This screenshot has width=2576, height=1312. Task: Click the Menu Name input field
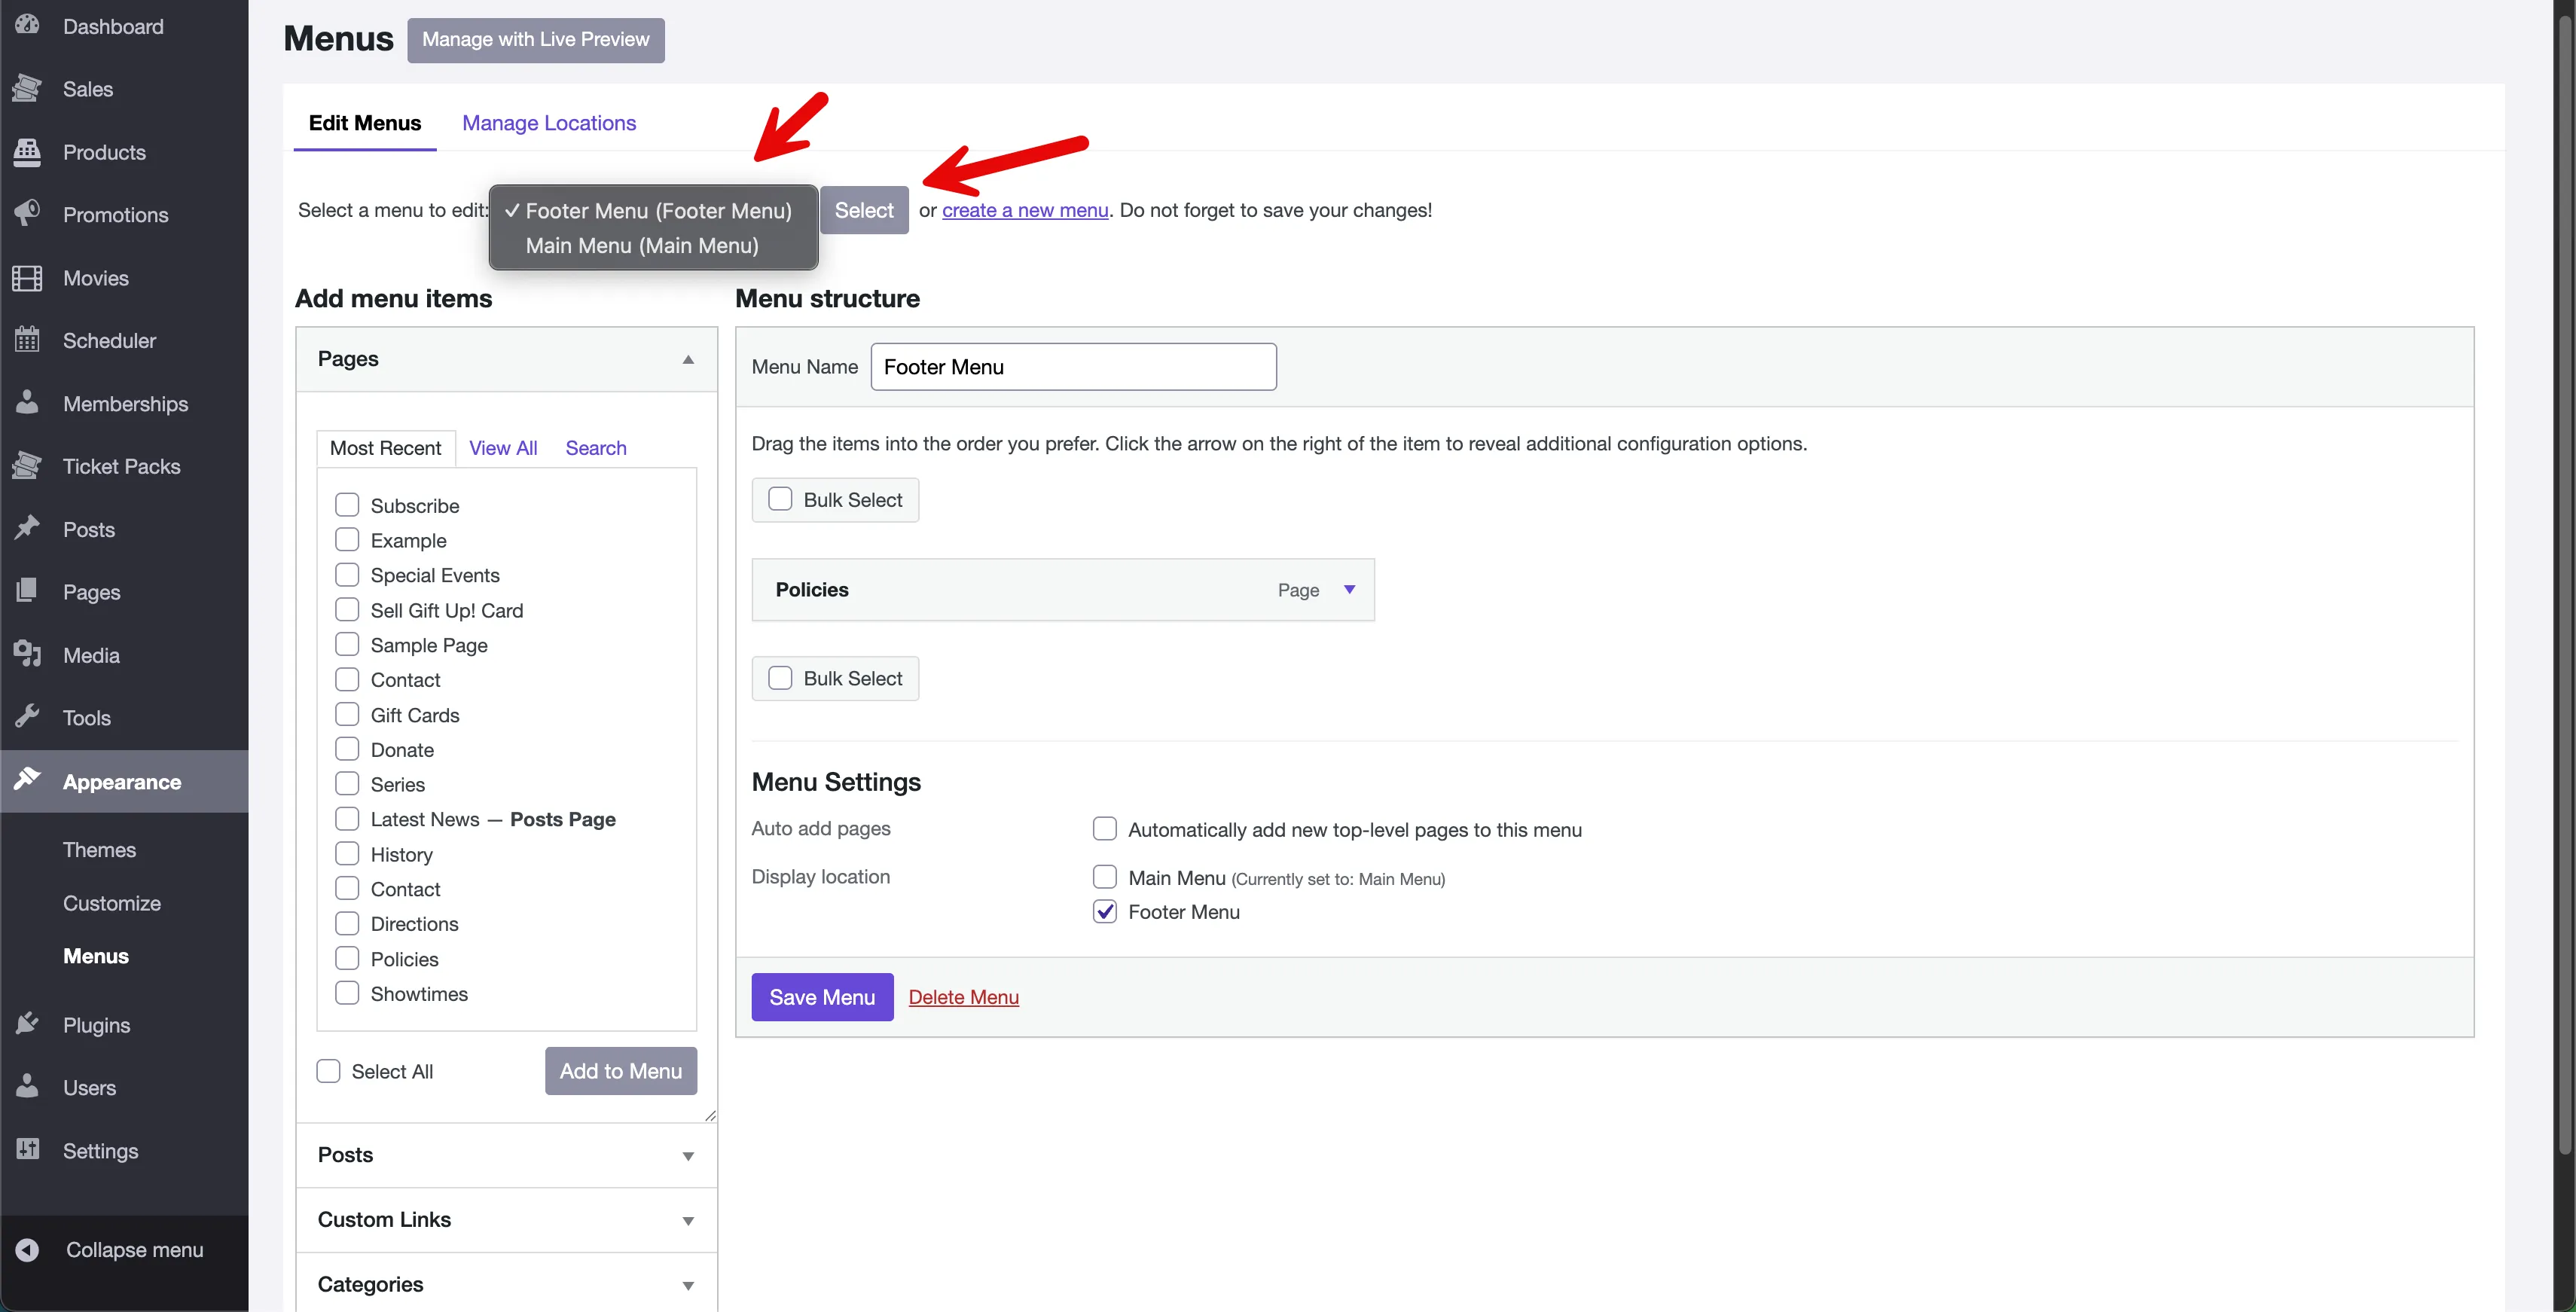pyautogui.click(x=1073, y=367)
